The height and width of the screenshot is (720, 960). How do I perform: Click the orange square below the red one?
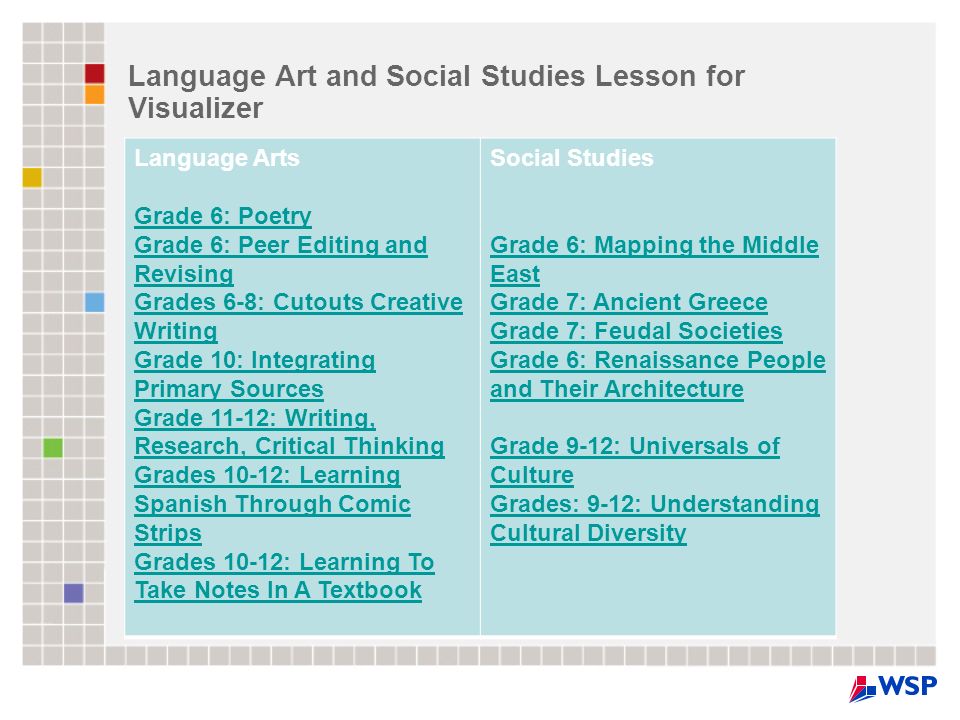[94, 94]
